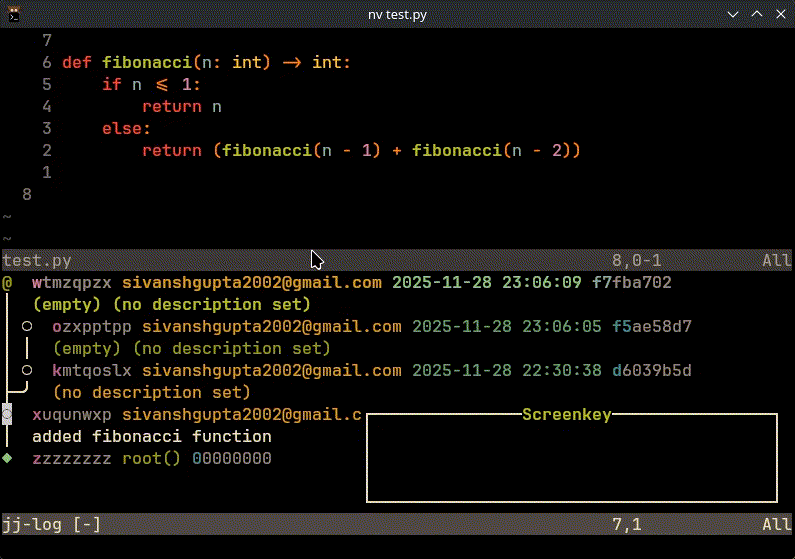Click the diamond marker of the root commit
Screen dimensions: 795x559
(8, 458)
